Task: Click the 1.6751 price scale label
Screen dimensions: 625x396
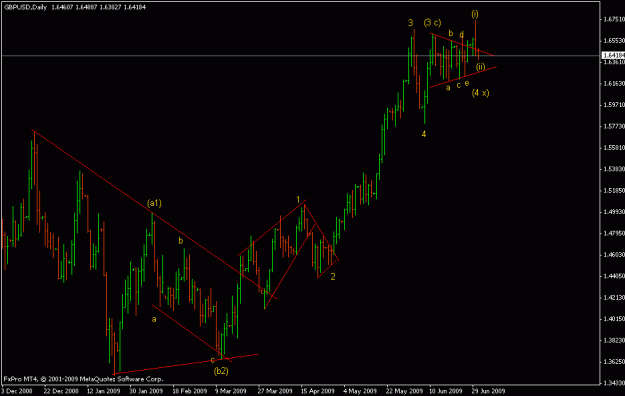Action: point(614,19)
